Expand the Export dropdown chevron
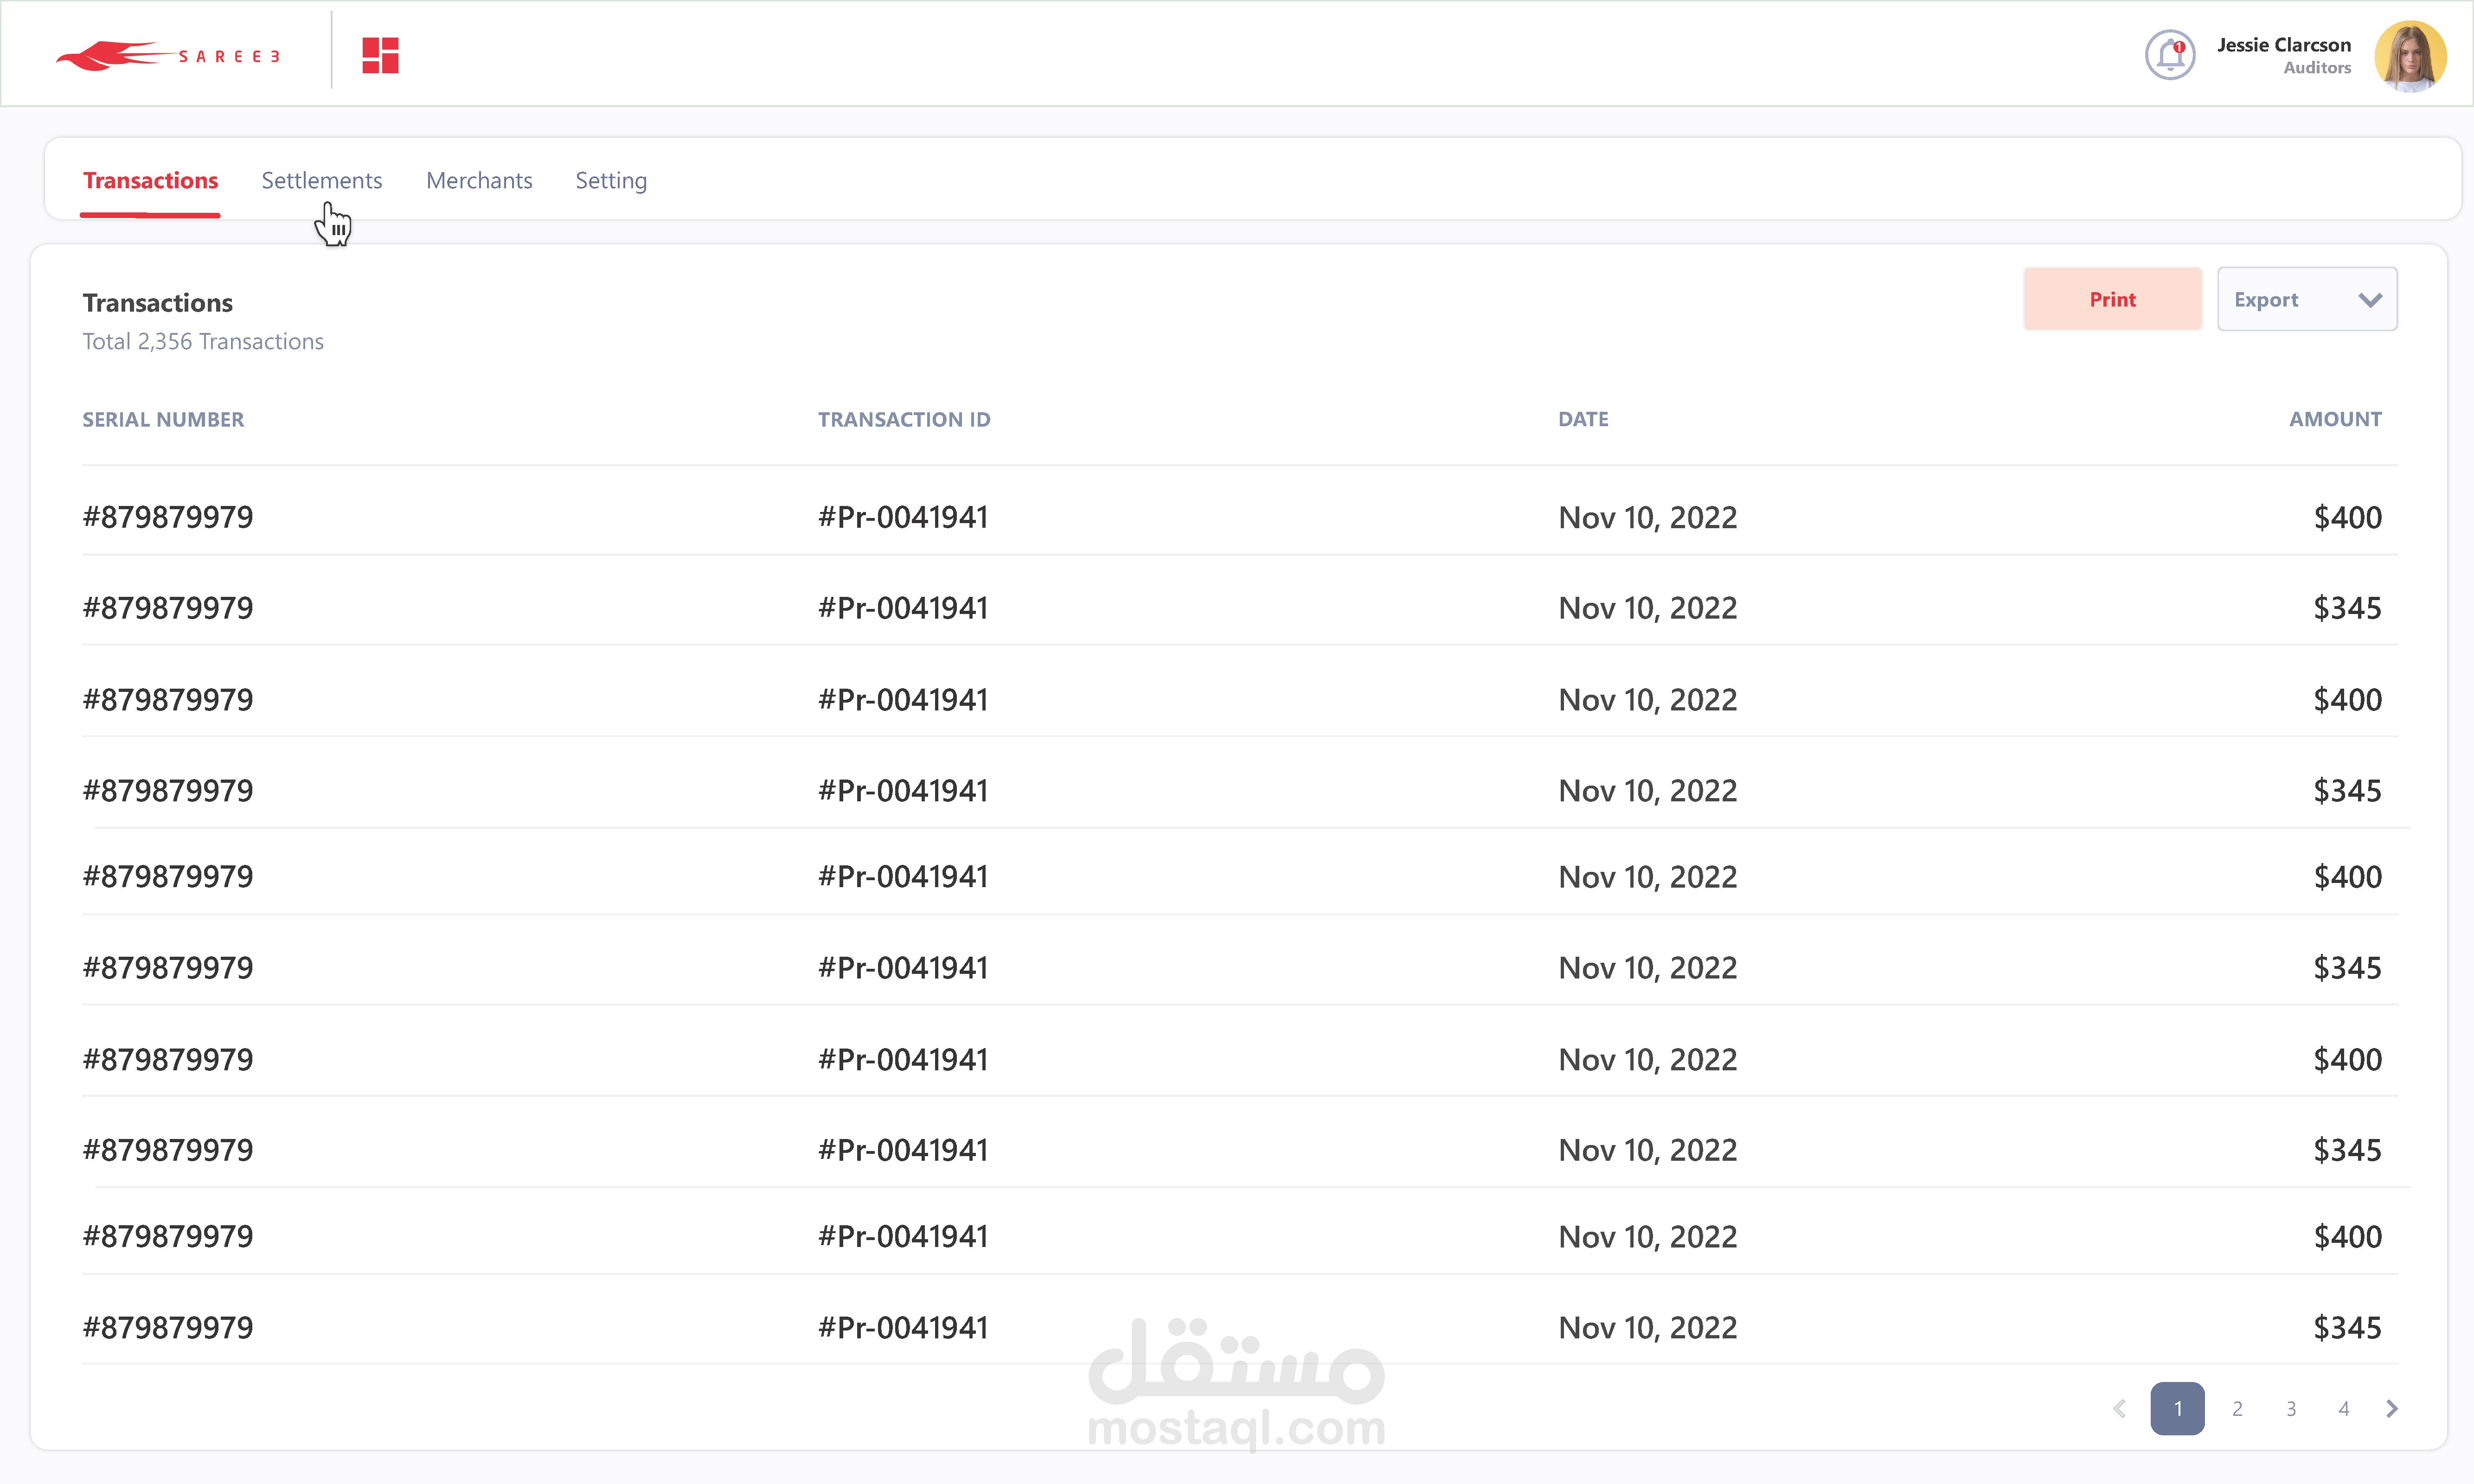The image size is (2474, 1484). (2369, 299)
